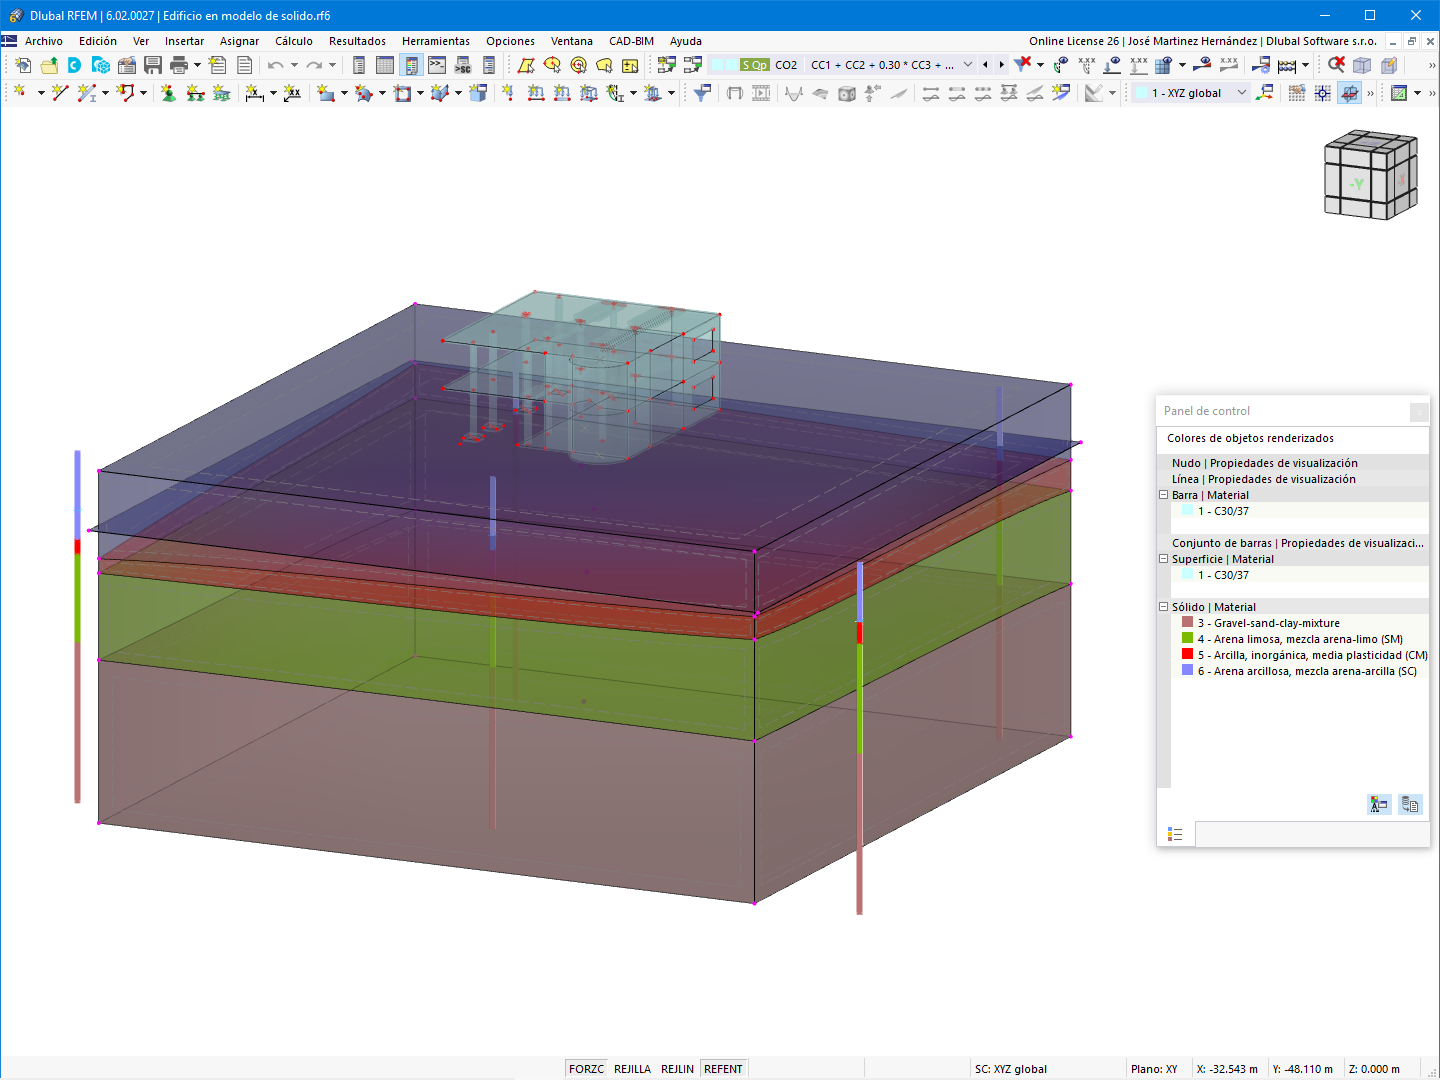Open the print options dropdown arrow

point(197,65)
